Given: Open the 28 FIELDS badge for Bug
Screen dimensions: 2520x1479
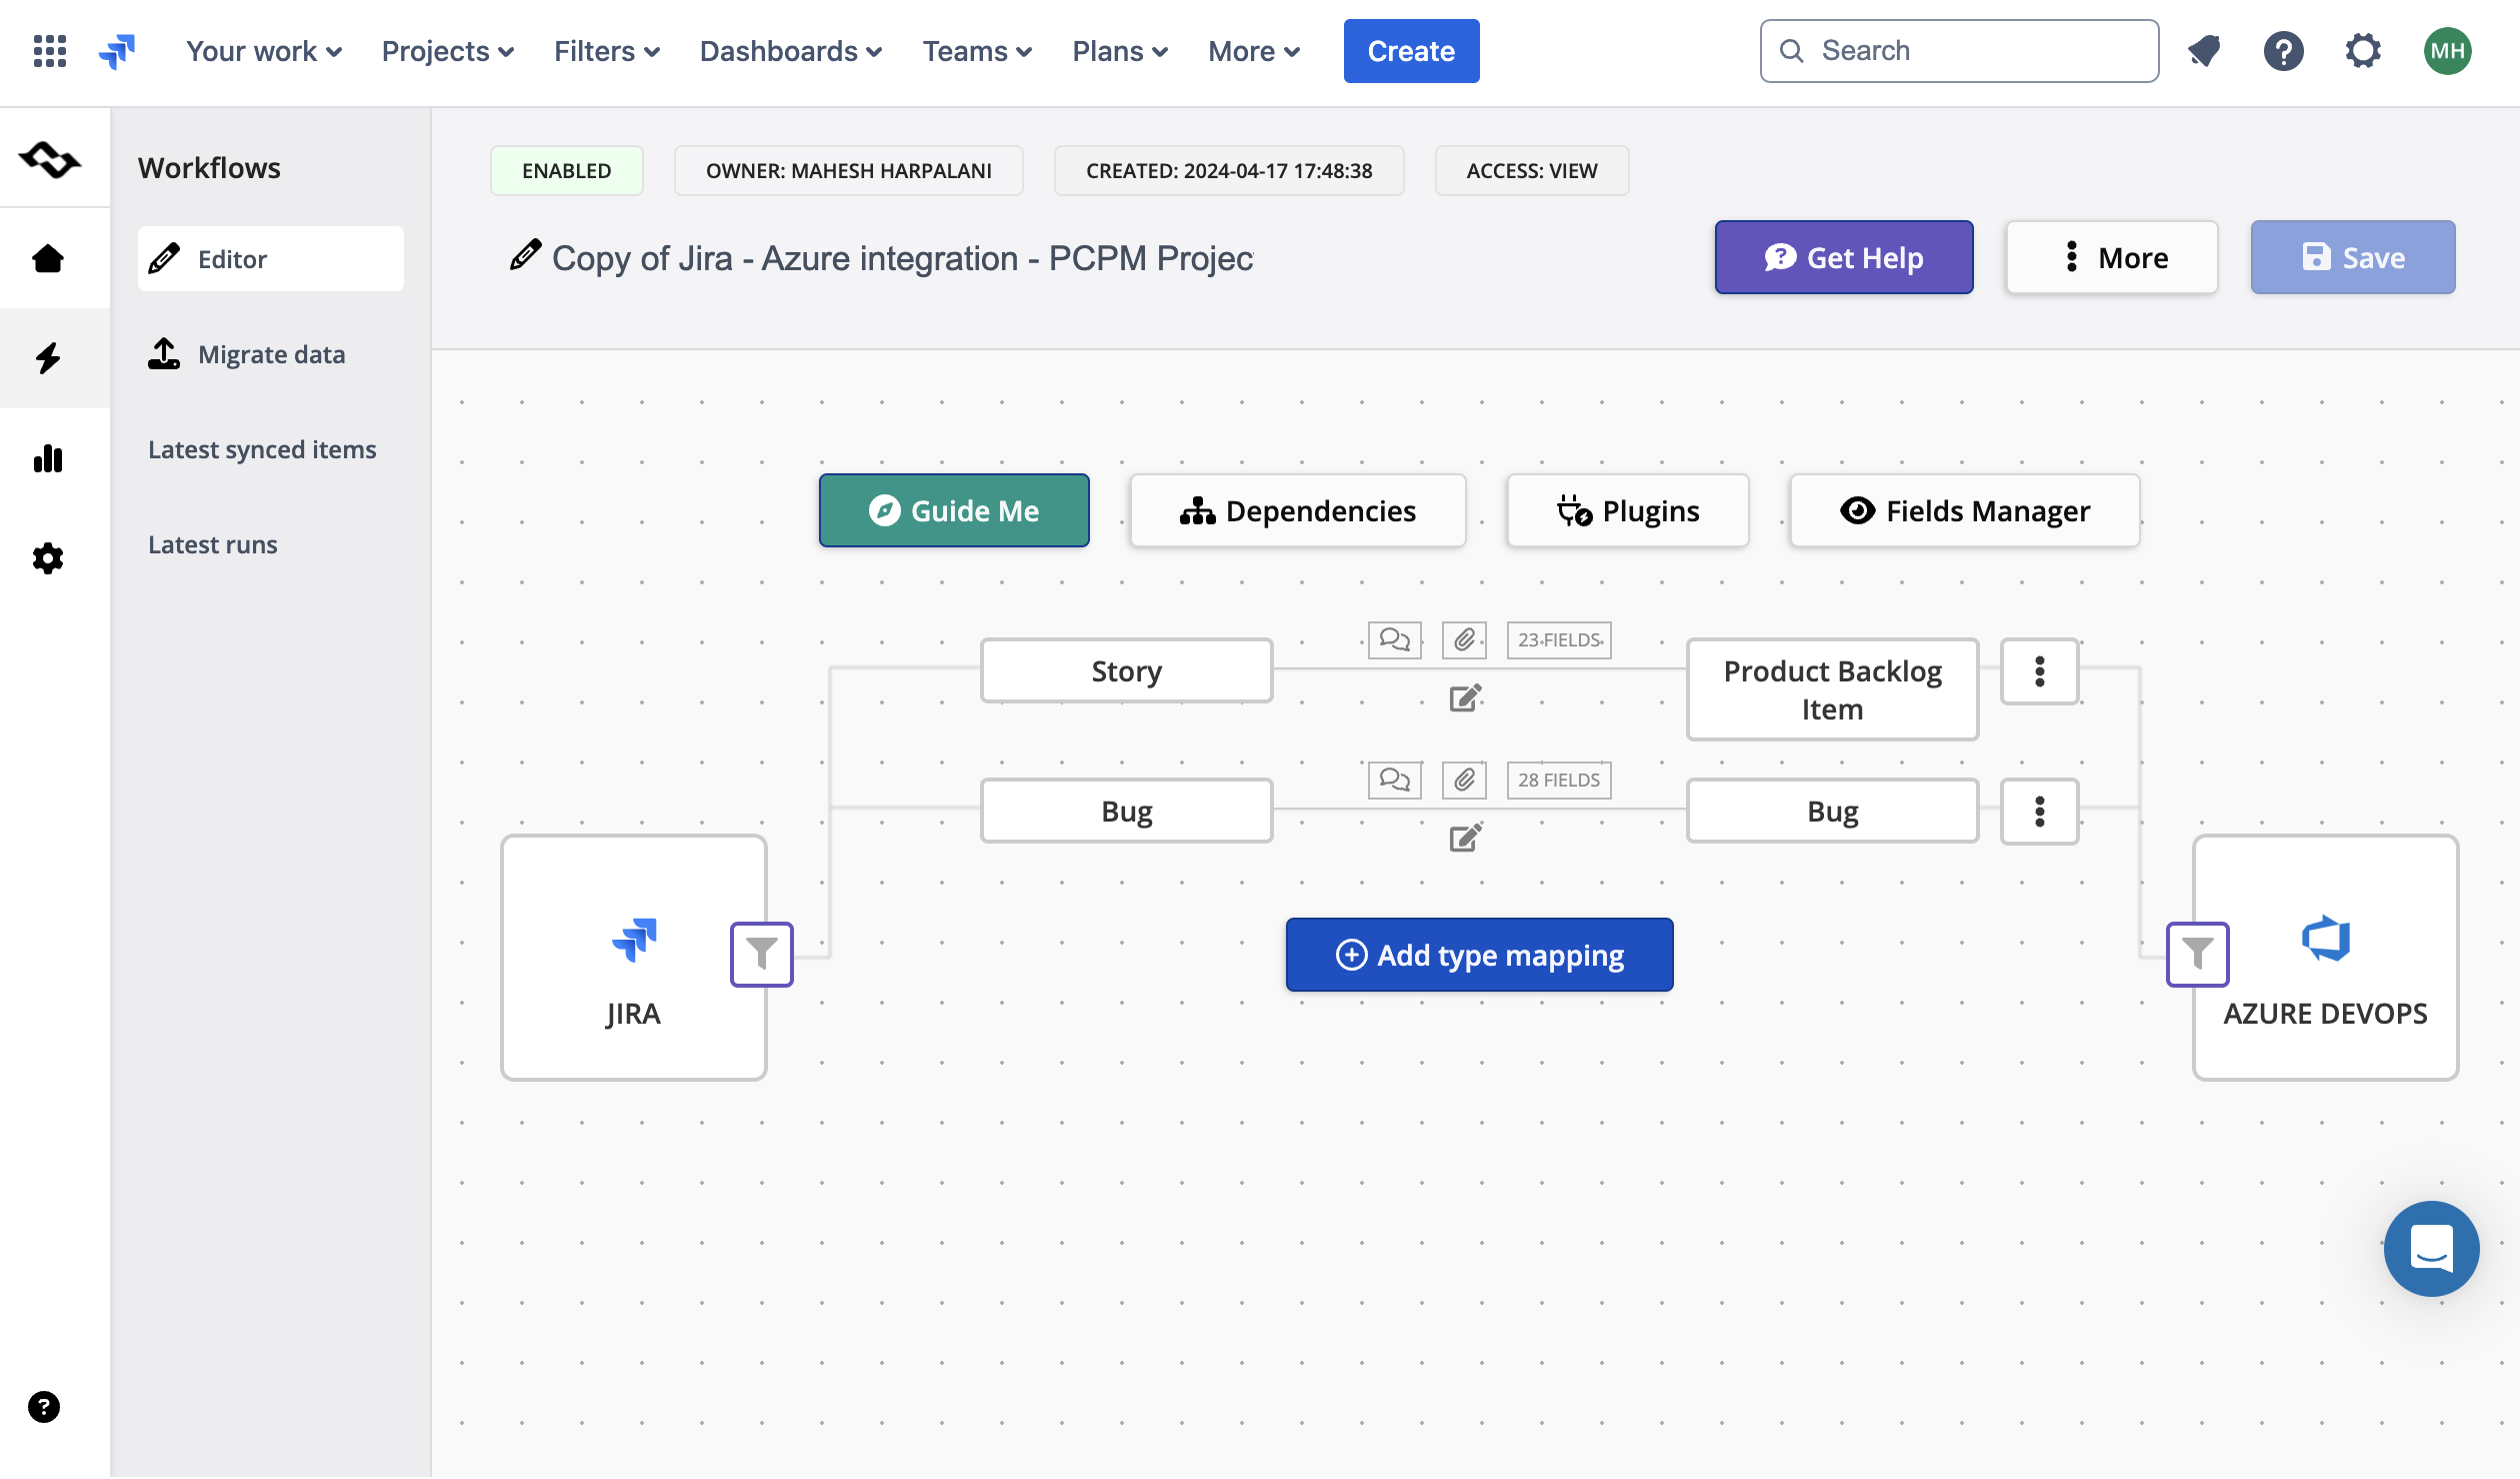Looking at the screenshot, I should (x=1559, y=780).
